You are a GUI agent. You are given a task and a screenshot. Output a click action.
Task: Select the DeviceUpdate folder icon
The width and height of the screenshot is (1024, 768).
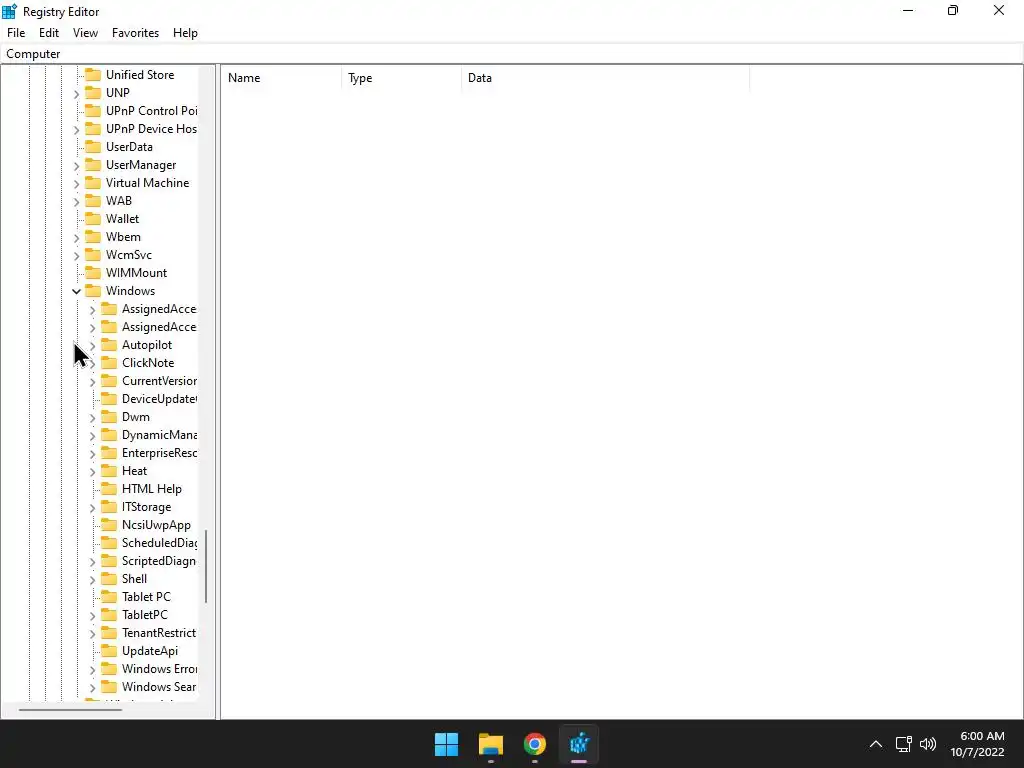tap(109, 398)
